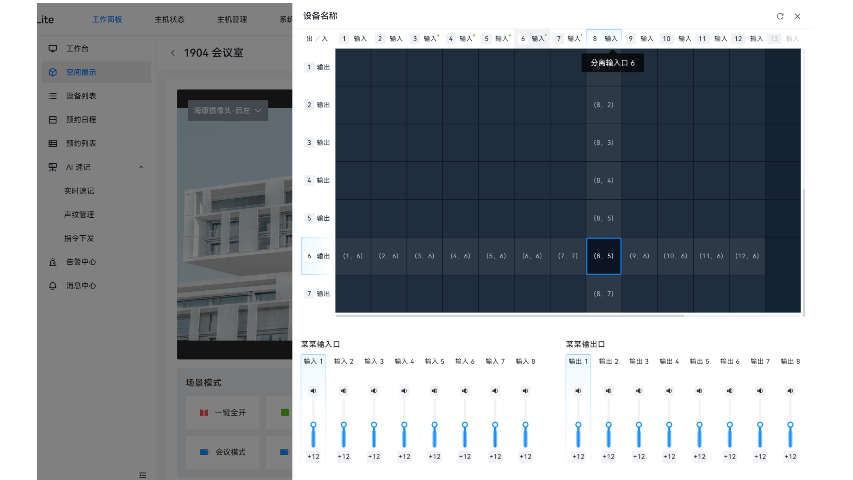Activate the 一键全开 scene mode button
Viewport: 853px width, 480px height.
tap(222, 413)
